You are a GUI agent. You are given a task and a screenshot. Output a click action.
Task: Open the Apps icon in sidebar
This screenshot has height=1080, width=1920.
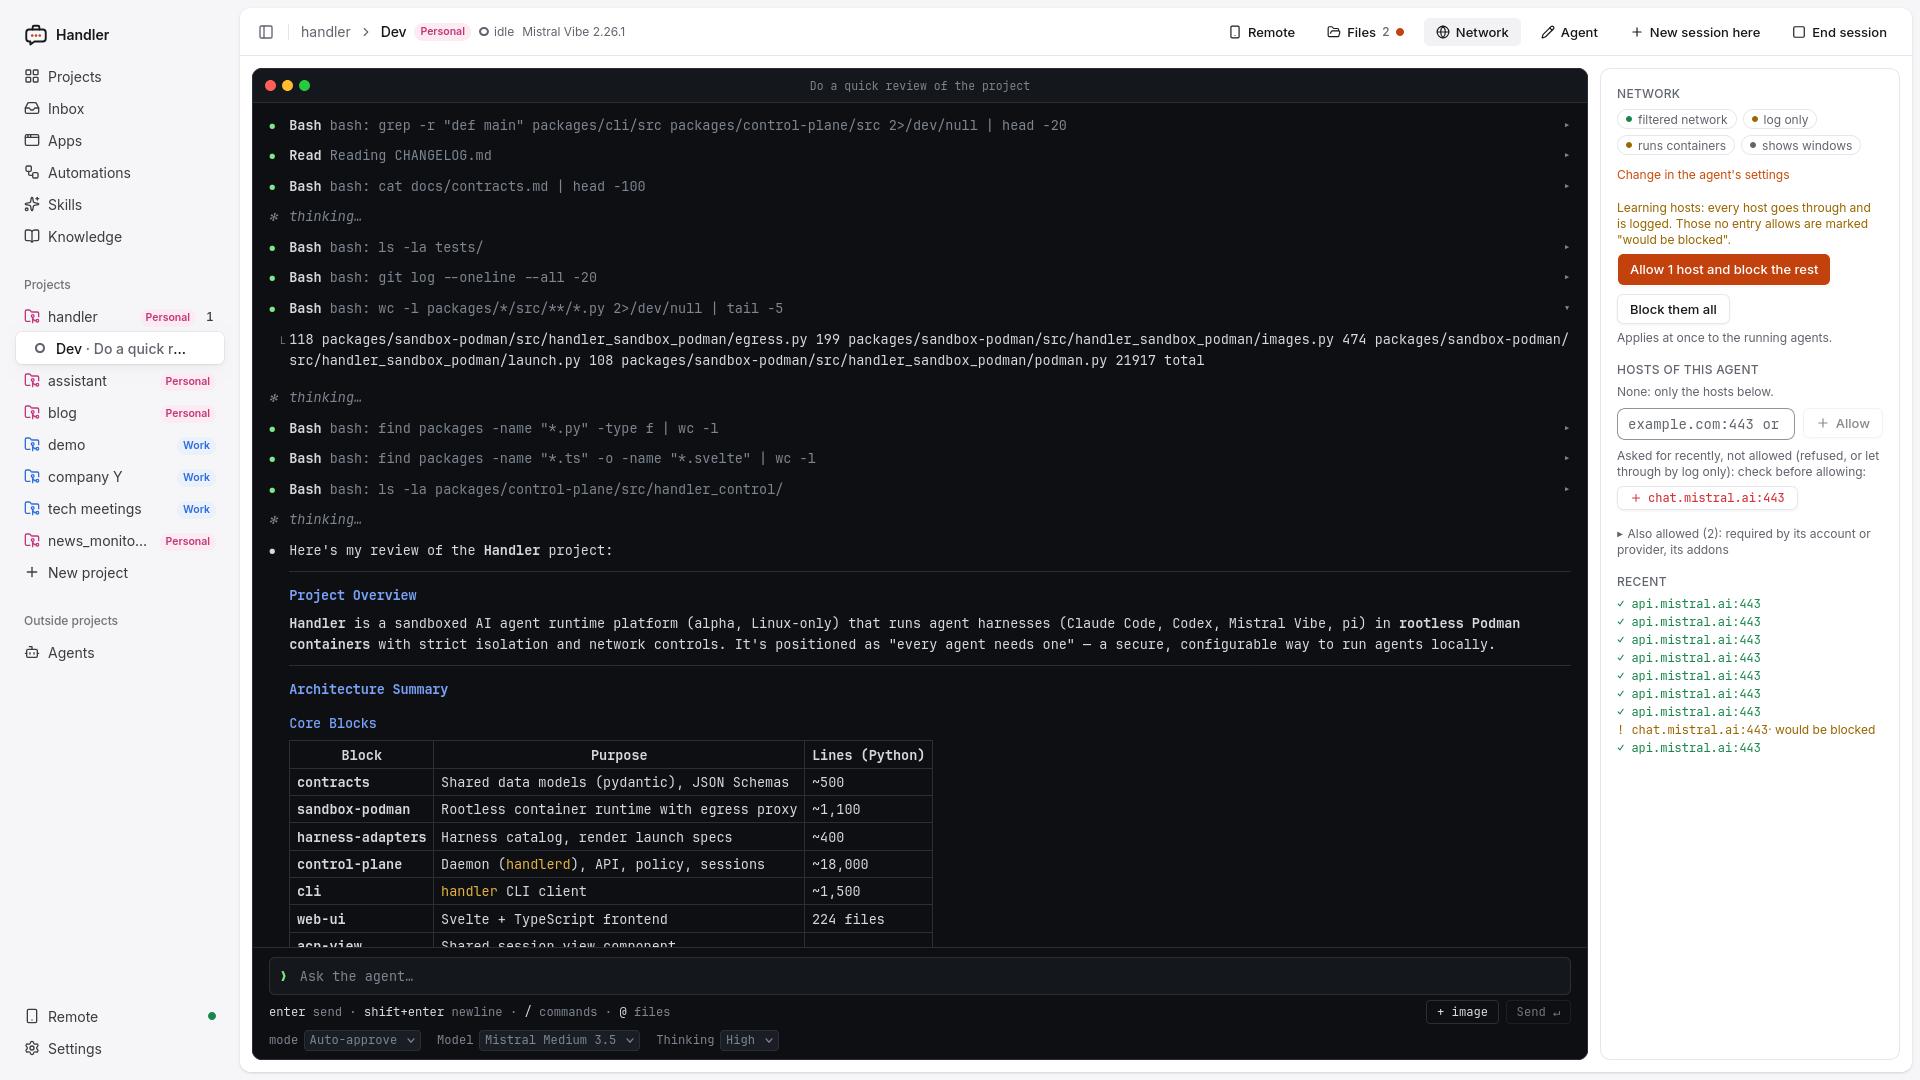(x=32, y=141)
